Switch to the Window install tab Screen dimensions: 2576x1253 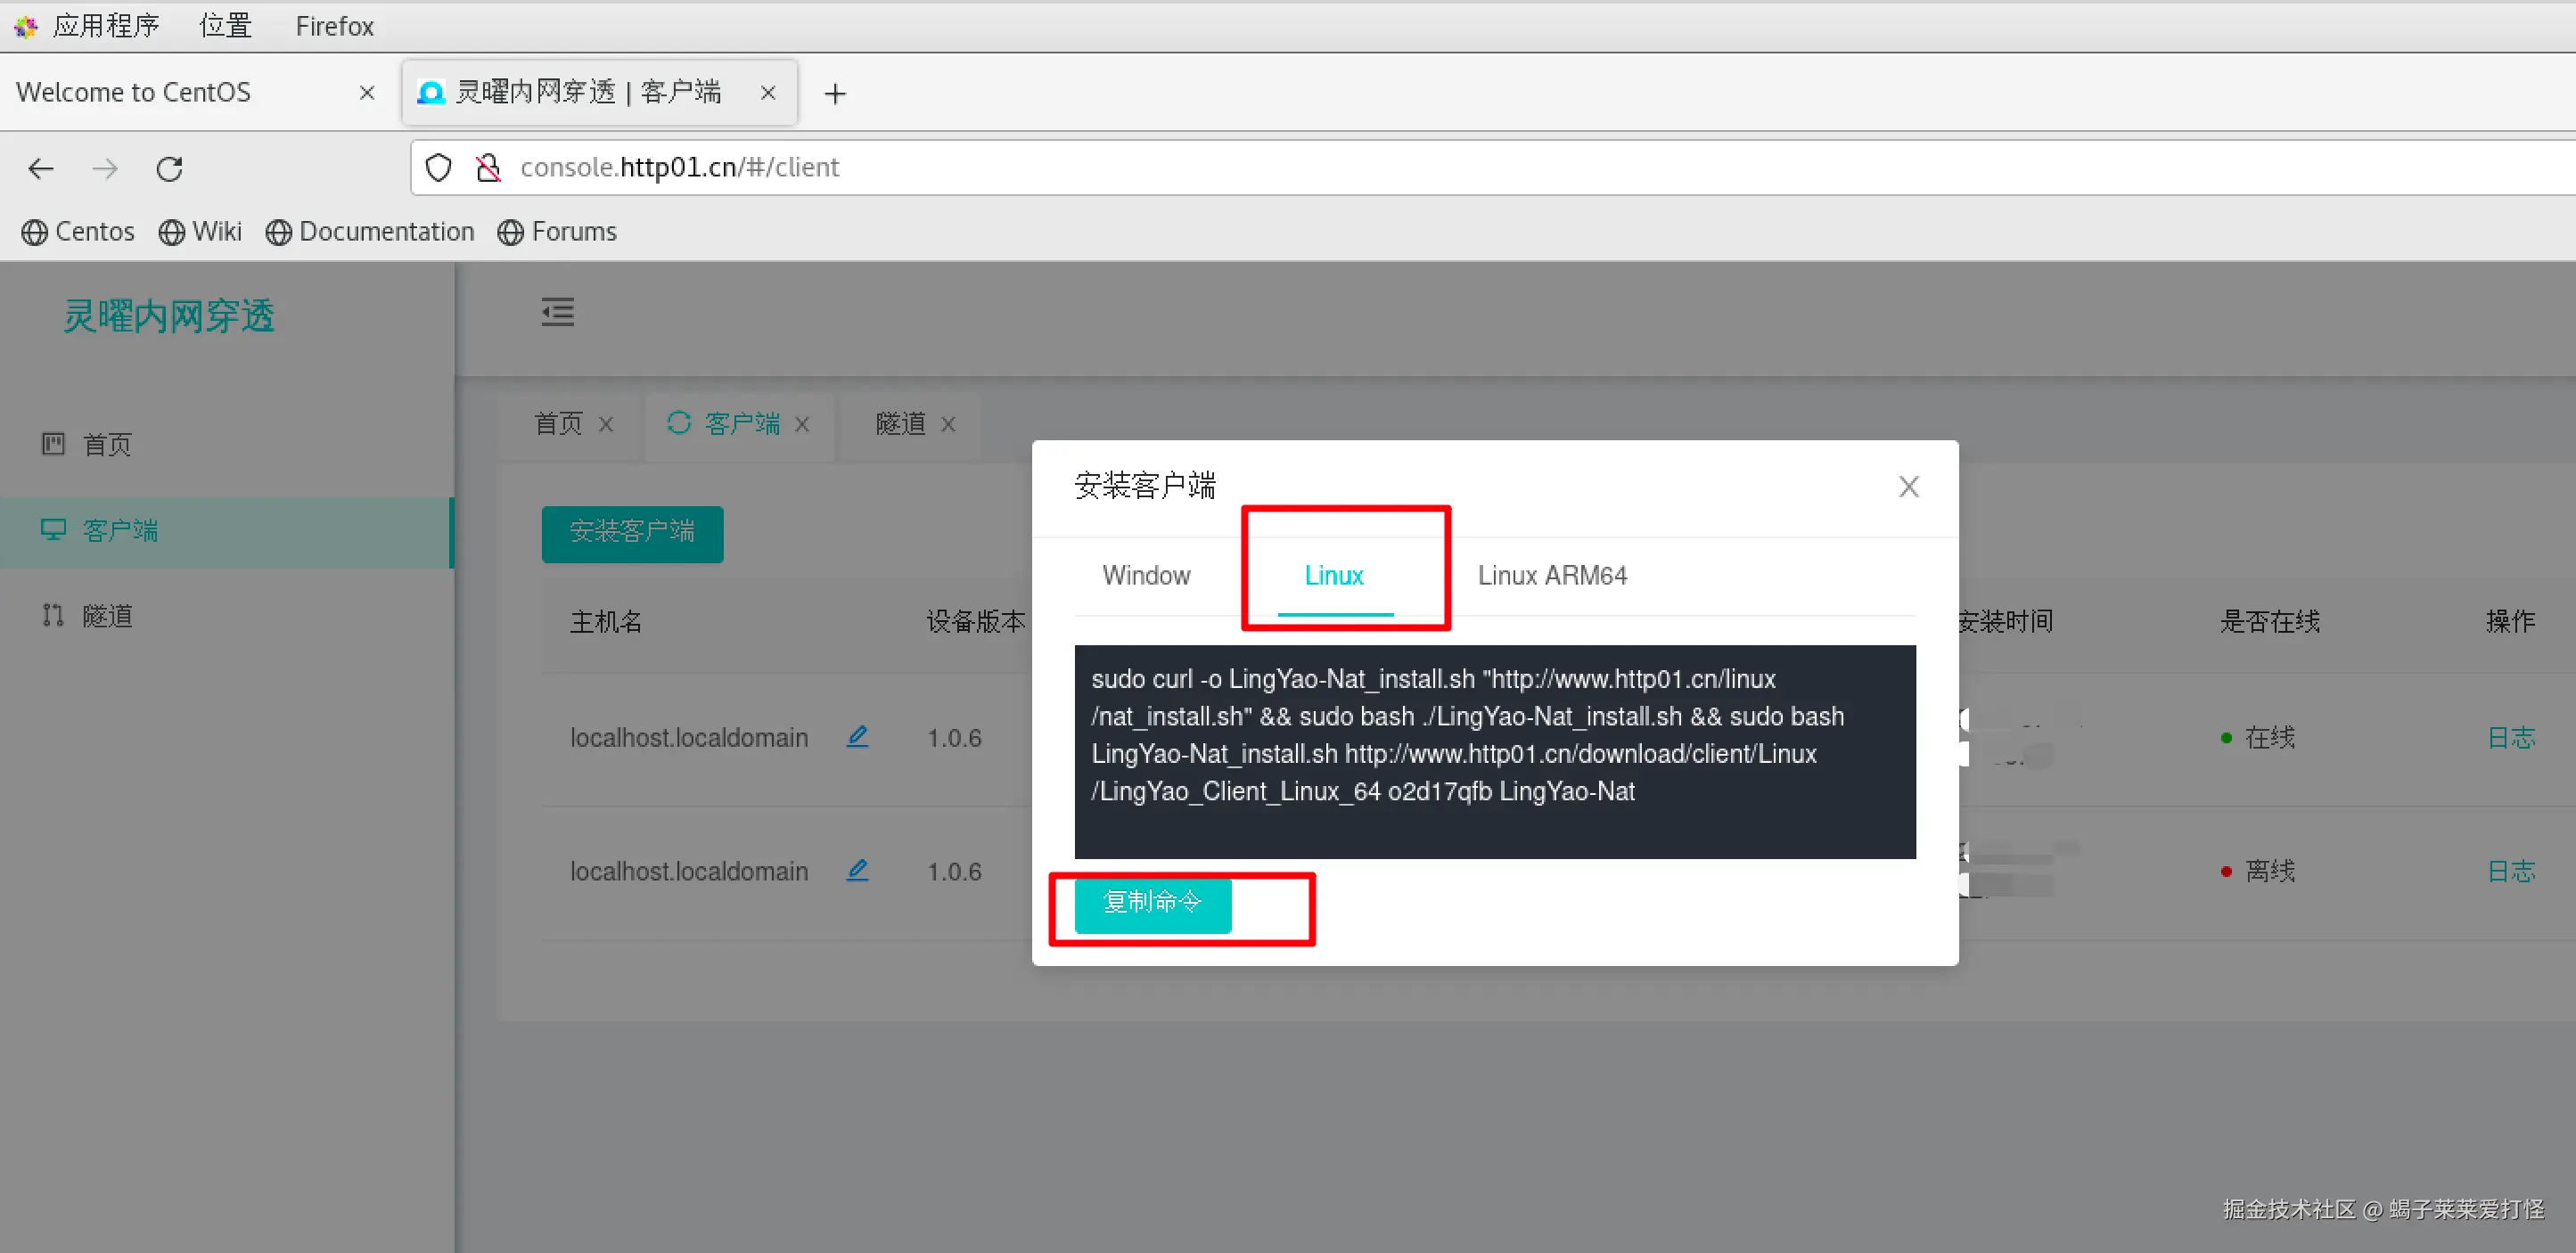click(x=1146, y=575)
